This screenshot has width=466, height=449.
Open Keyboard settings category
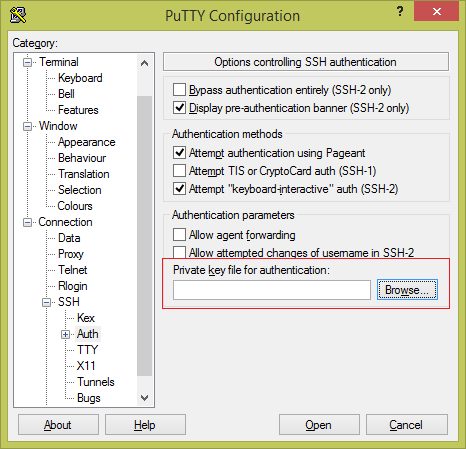click(80, 78)
